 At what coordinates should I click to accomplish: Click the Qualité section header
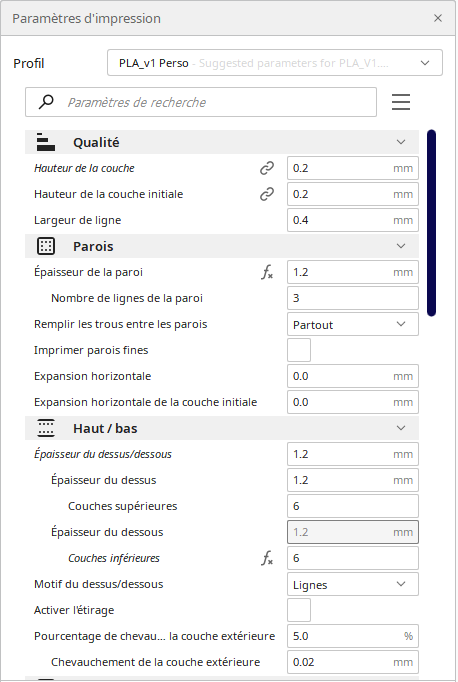[222, 142]
